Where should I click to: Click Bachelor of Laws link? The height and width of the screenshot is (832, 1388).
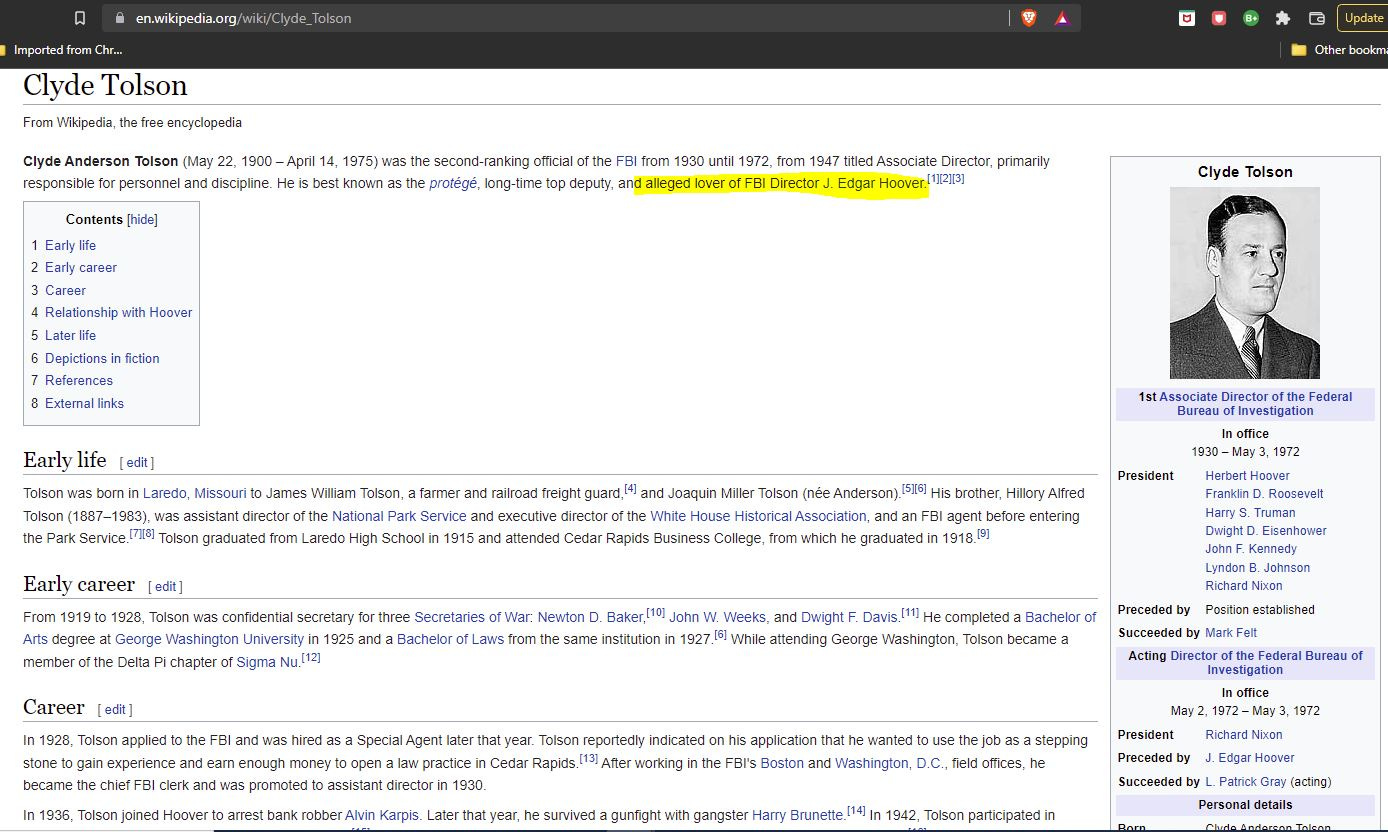pos(451,639)
